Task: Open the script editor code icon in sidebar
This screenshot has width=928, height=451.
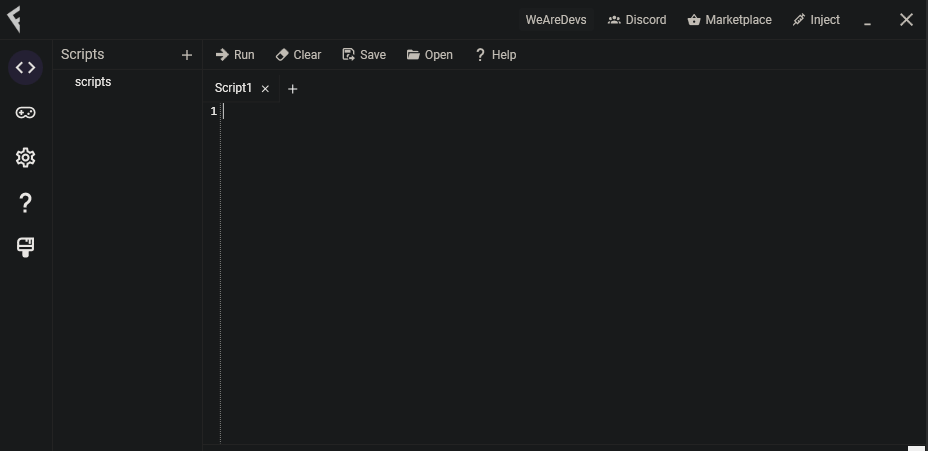Action: [x=25, y=67]
